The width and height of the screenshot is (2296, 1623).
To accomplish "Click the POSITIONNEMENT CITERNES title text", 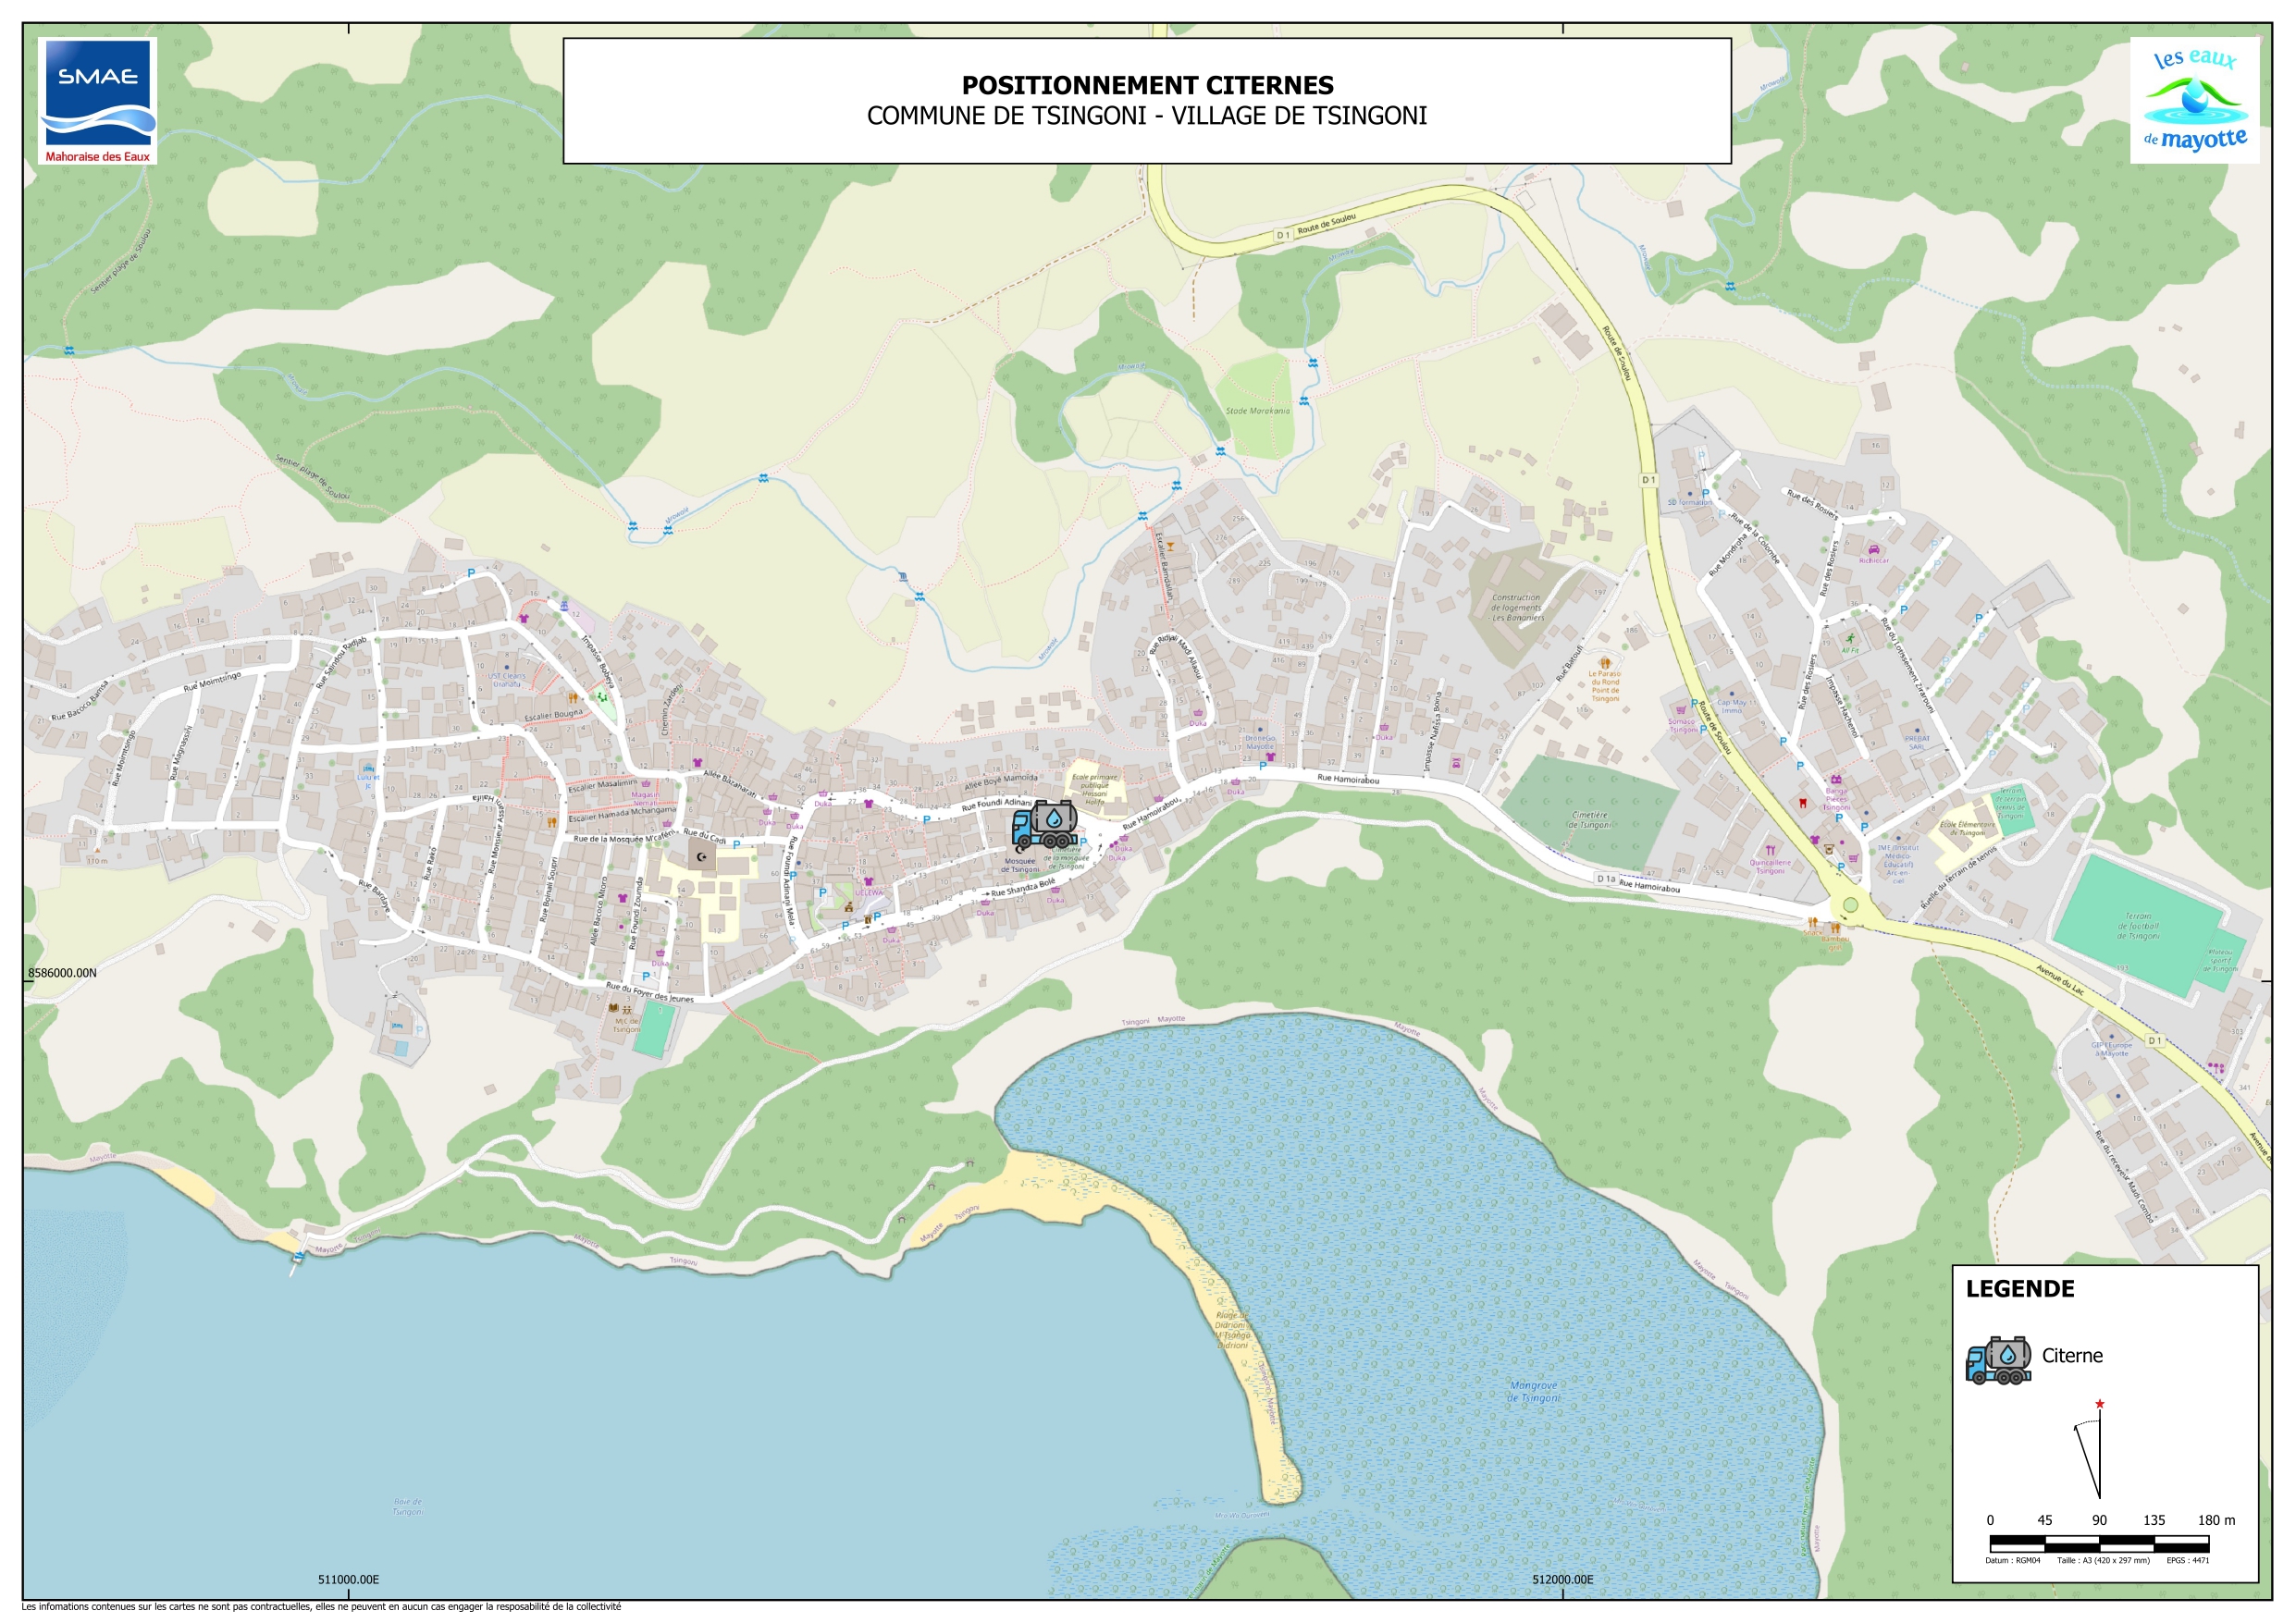I will tap(1147, 85).
